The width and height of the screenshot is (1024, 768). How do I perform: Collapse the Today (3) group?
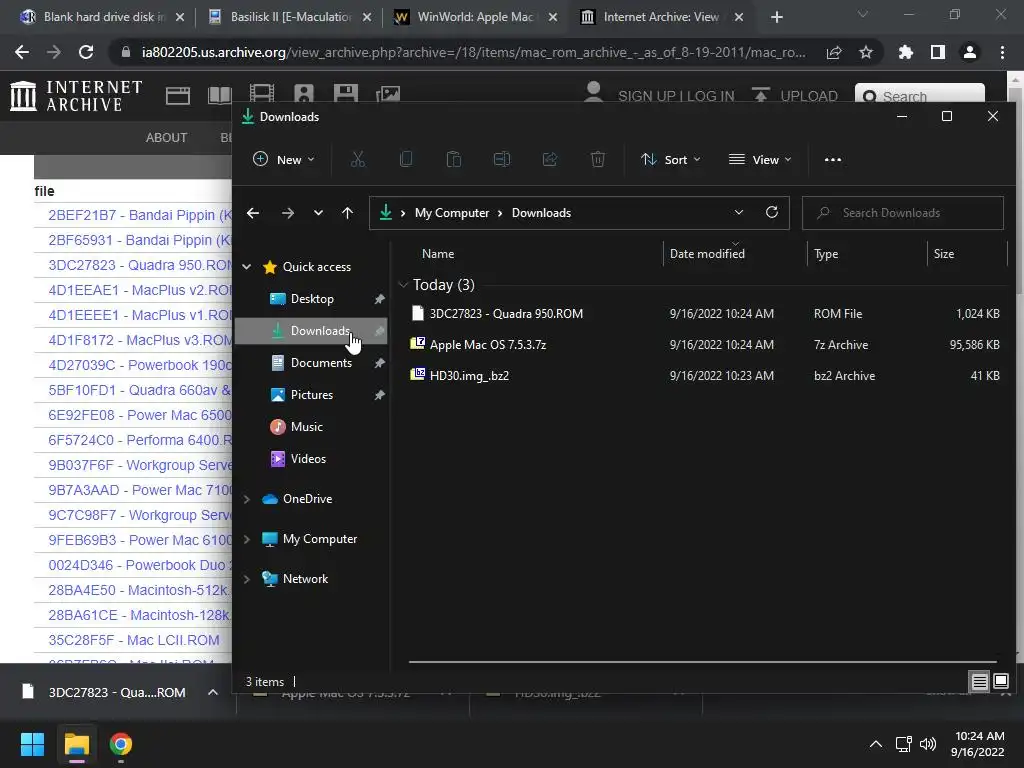pyautogui.click(x=403, y=285)
